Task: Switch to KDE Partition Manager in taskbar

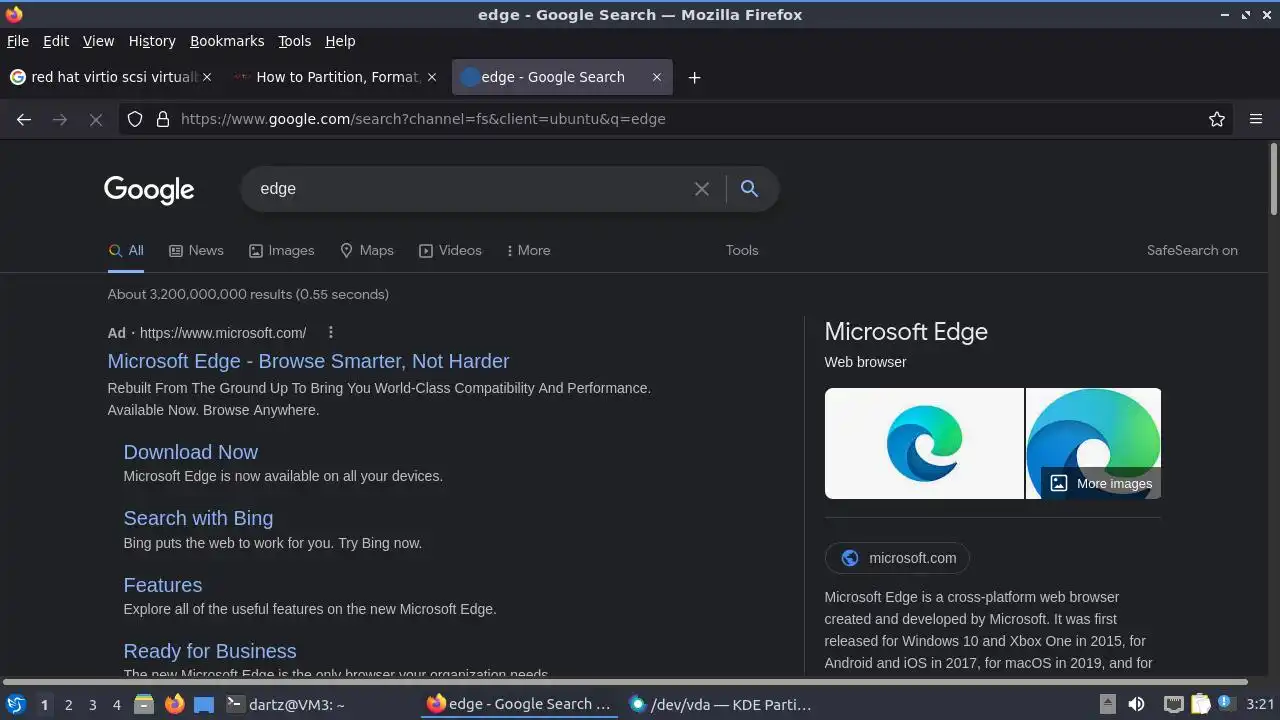Action: click(x=720, y=705)
